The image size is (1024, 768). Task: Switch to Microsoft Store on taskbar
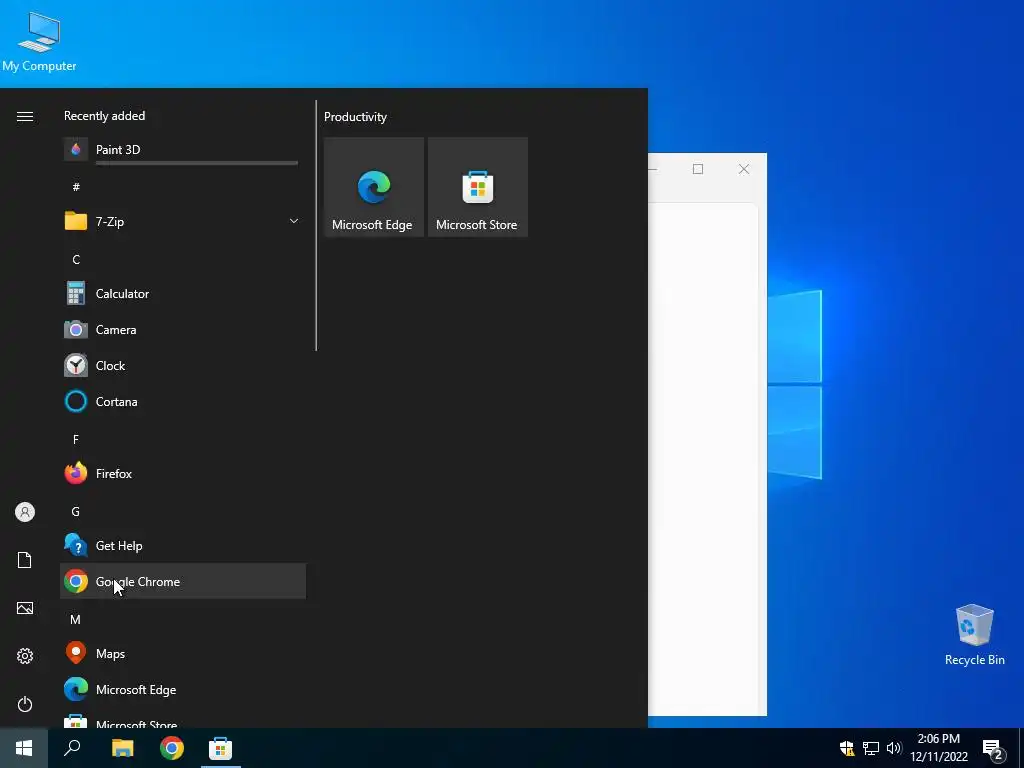[x=220, y=748]
